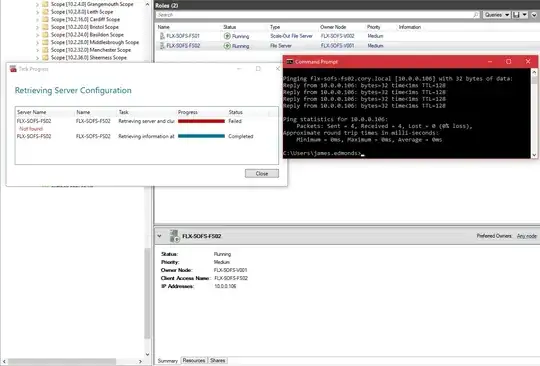Click the 'Retrieving Server Configuration' heading

click(73, 90)
